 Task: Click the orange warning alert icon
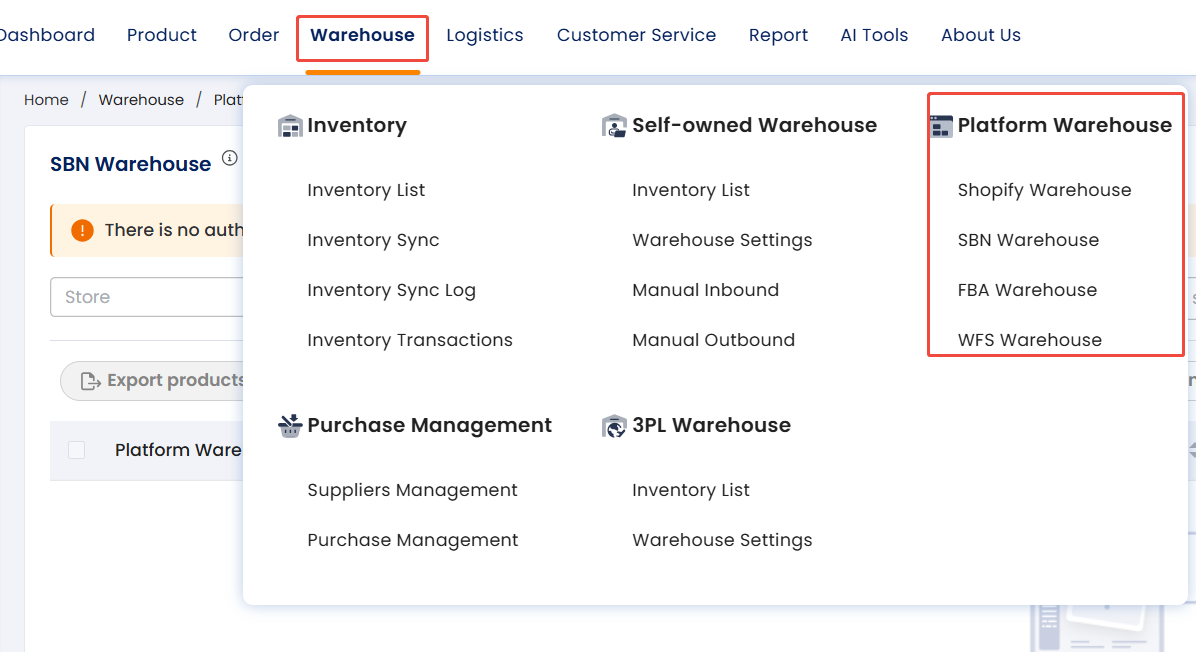[82, 230]
